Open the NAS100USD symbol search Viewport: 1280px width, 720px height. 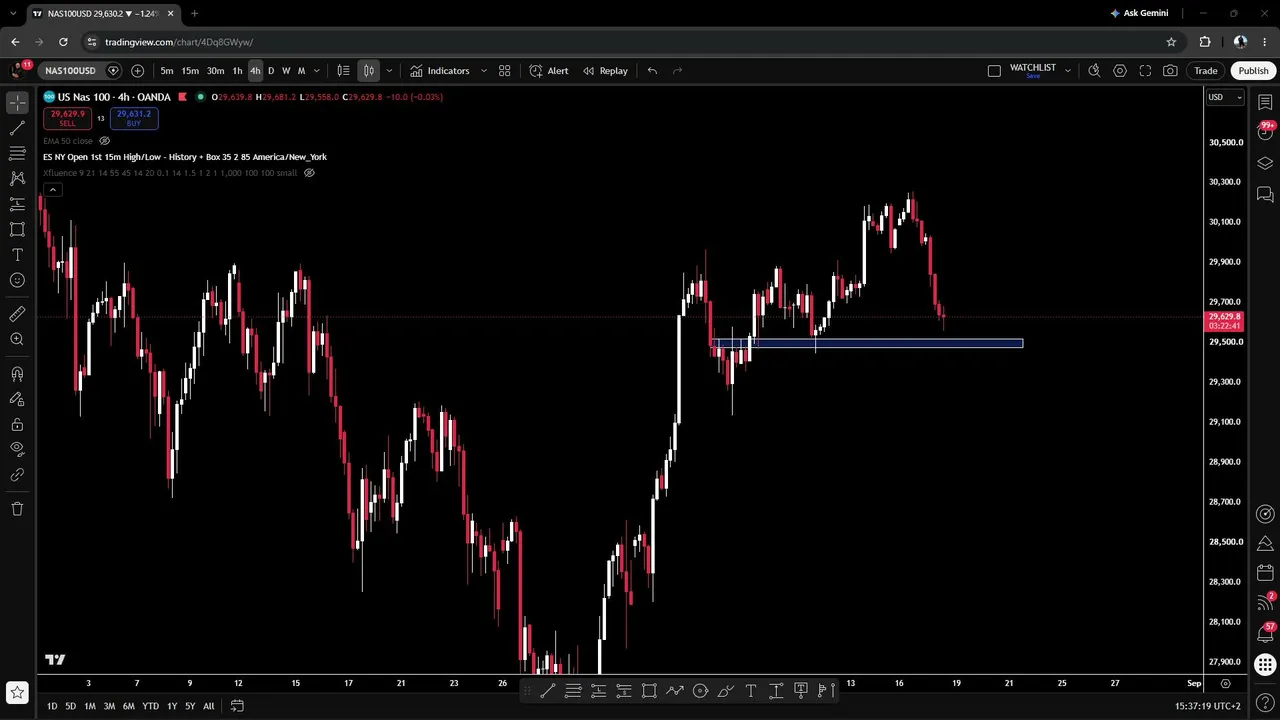point(70,71)
